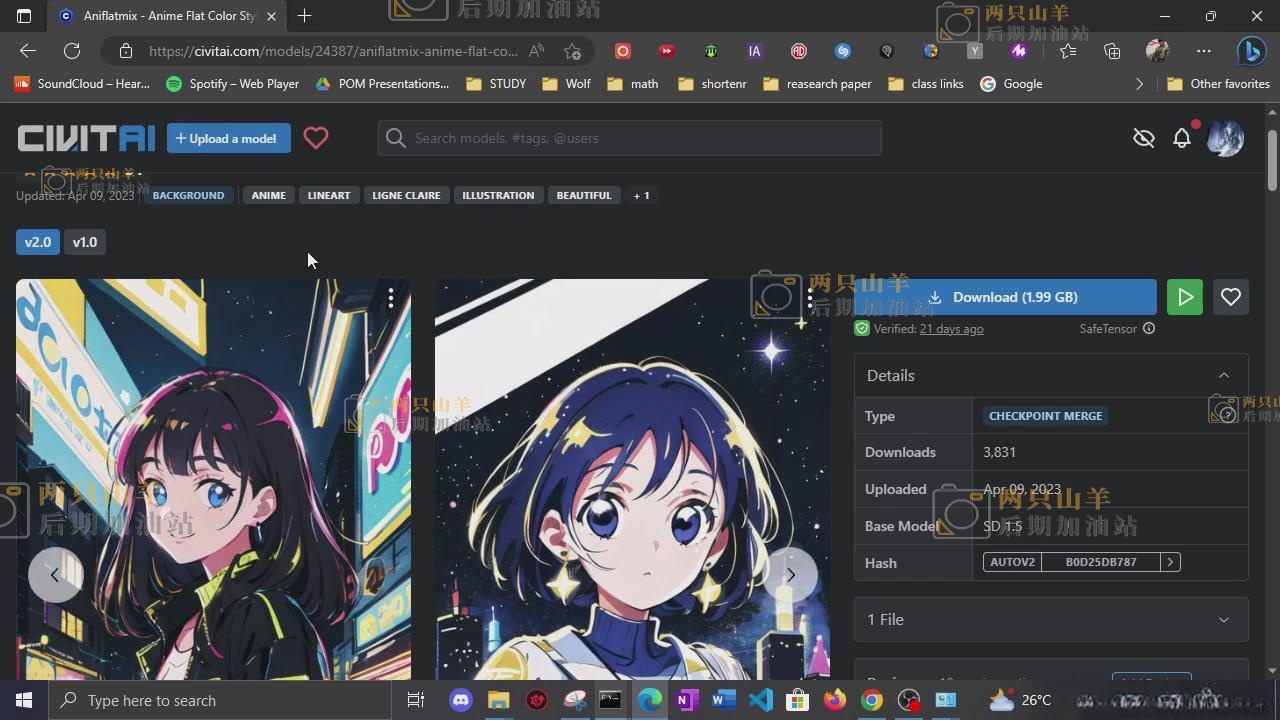
Task: Click the page vertical scrollbar
Action: pyautogui.click(x=1272, y=160)
